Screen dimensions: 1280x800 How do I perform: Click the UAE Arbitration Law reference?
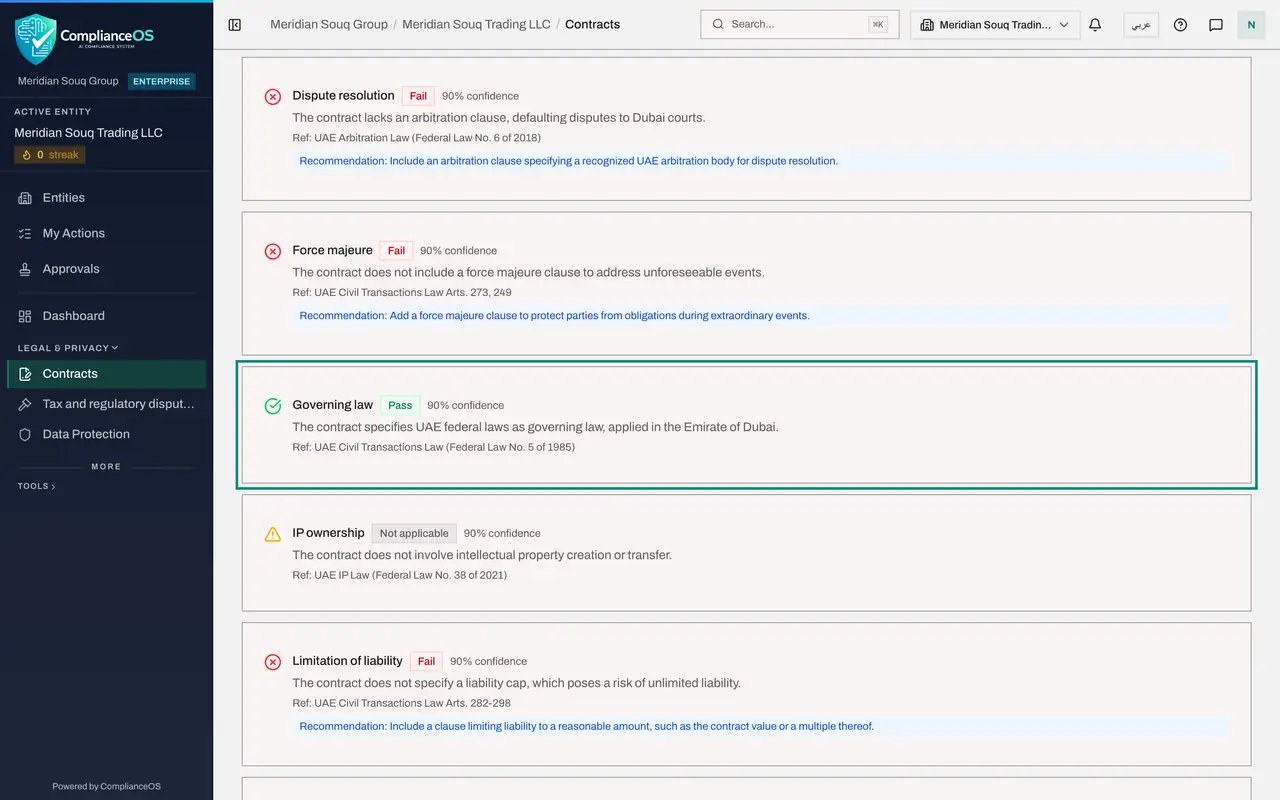(x=416, y=138)
